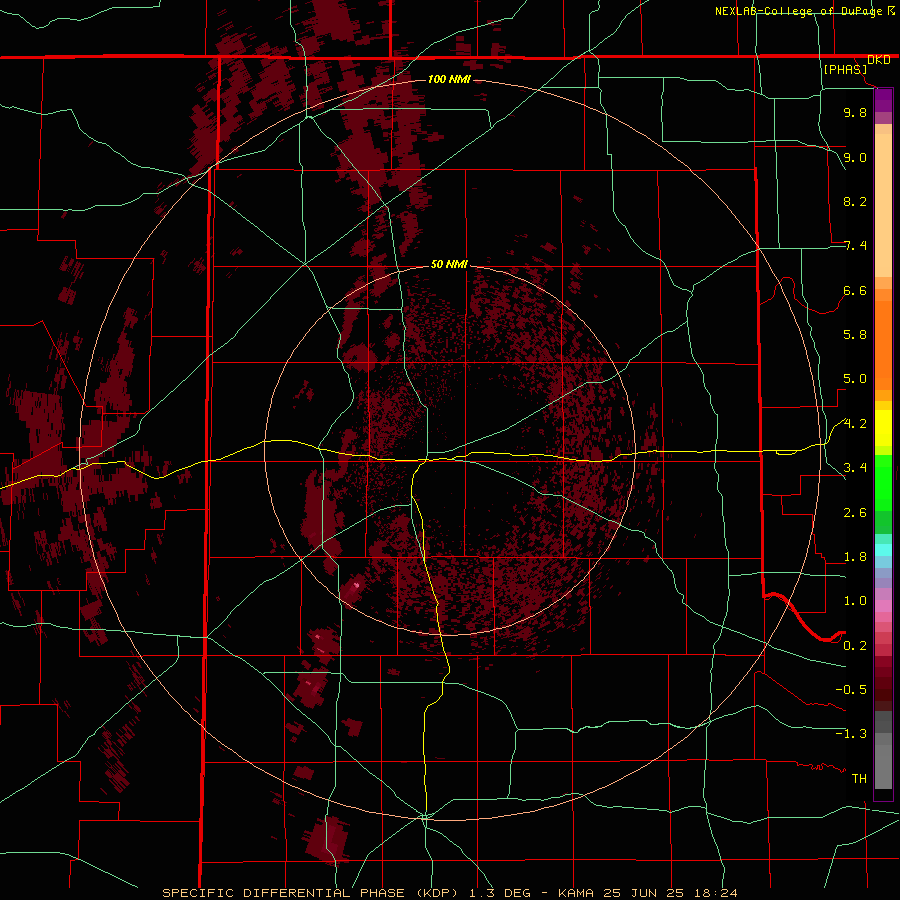The height and width of the screenshot is (900, 900).
Task: Click the yellow band of the color scale
Action: (883, 428)
